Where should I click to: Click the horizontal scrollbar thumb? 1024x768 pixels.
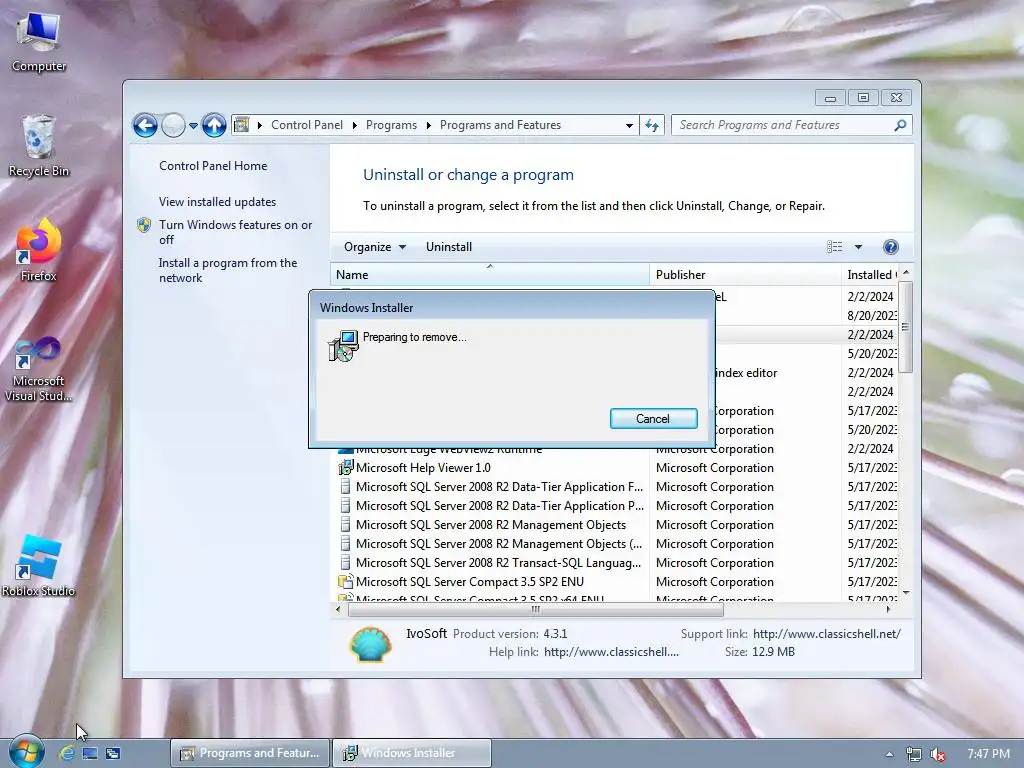(x=536, y=609)
